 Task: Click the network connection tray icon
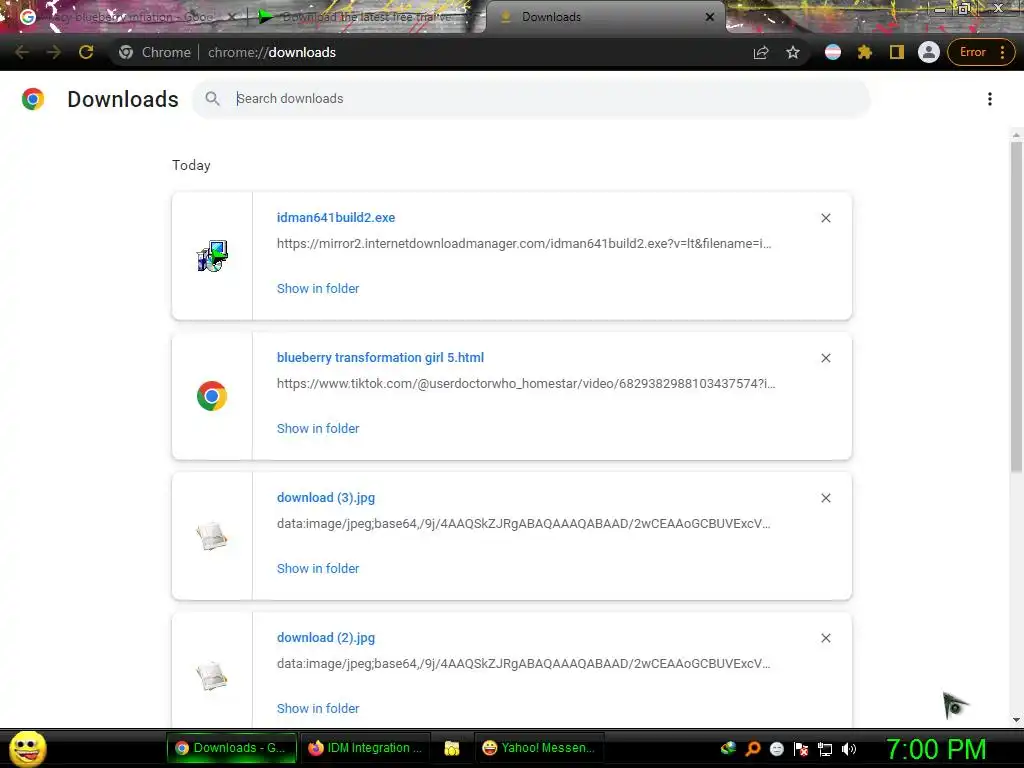[825, 749]
